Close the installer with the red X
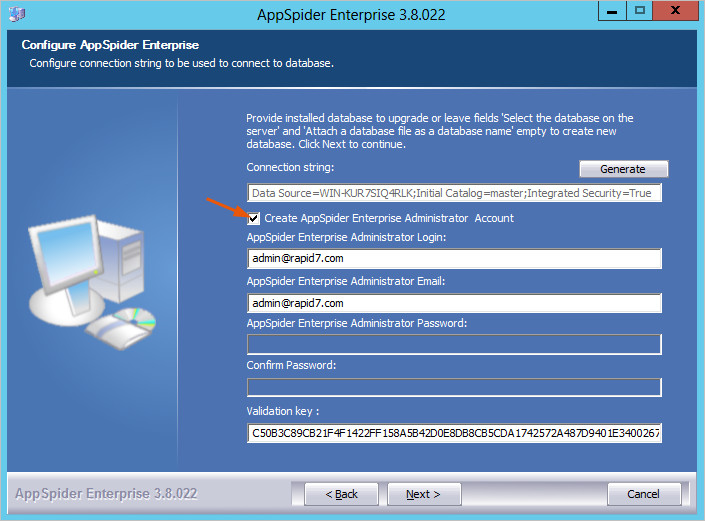This screenshot has height=521, width=705. [x=674, y=12]
